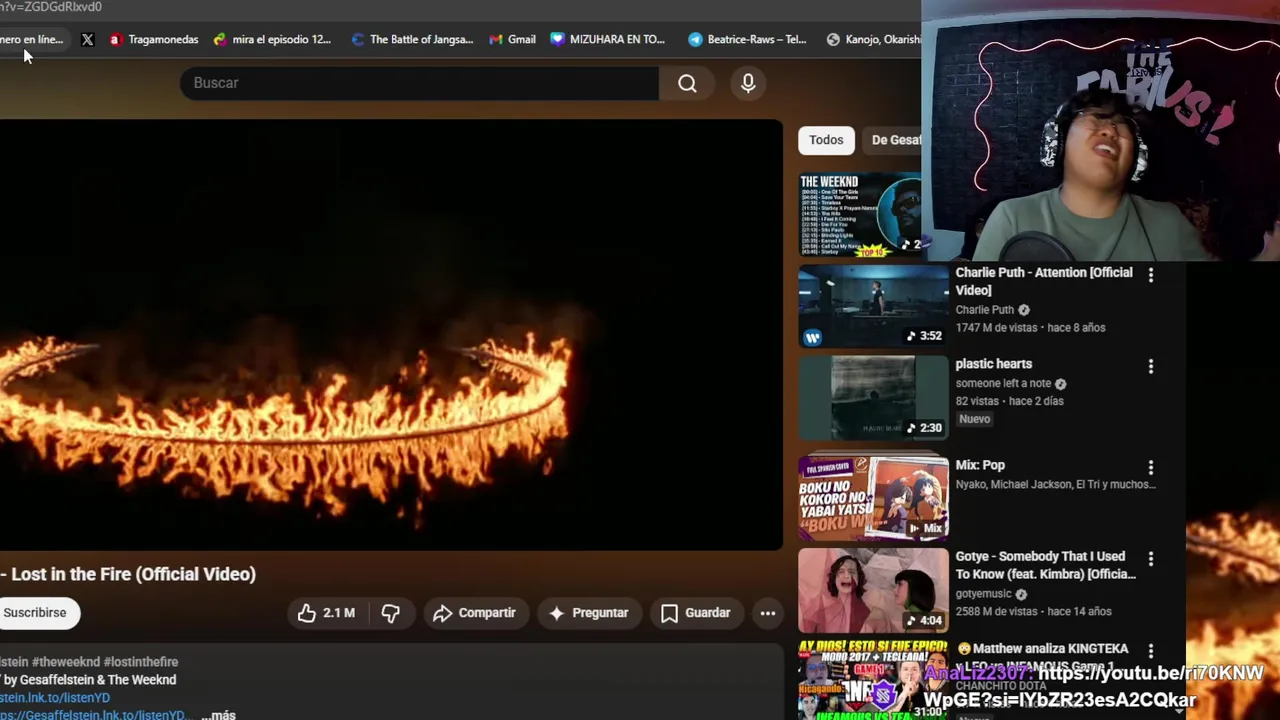
Task: Click the Lost in the Fire video player
Action: [391, 335]
